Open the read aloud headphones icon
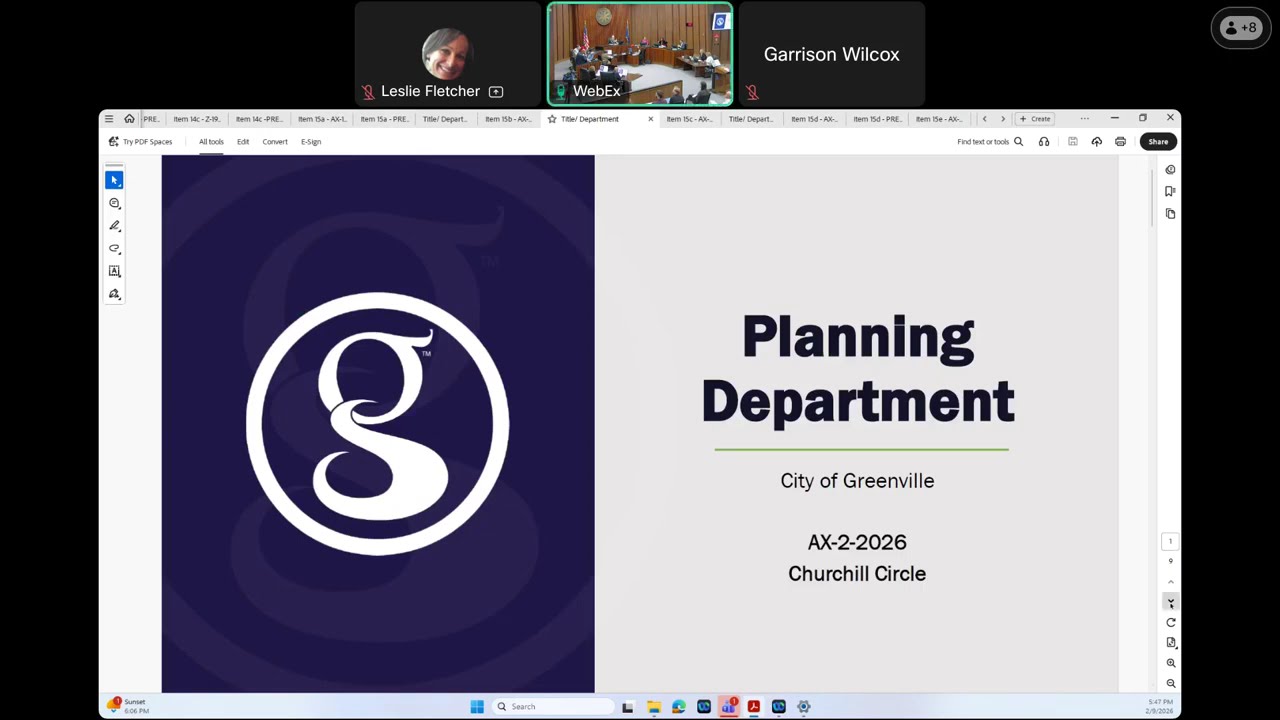Screen dimensions: 1280x720 point(1044,142)
